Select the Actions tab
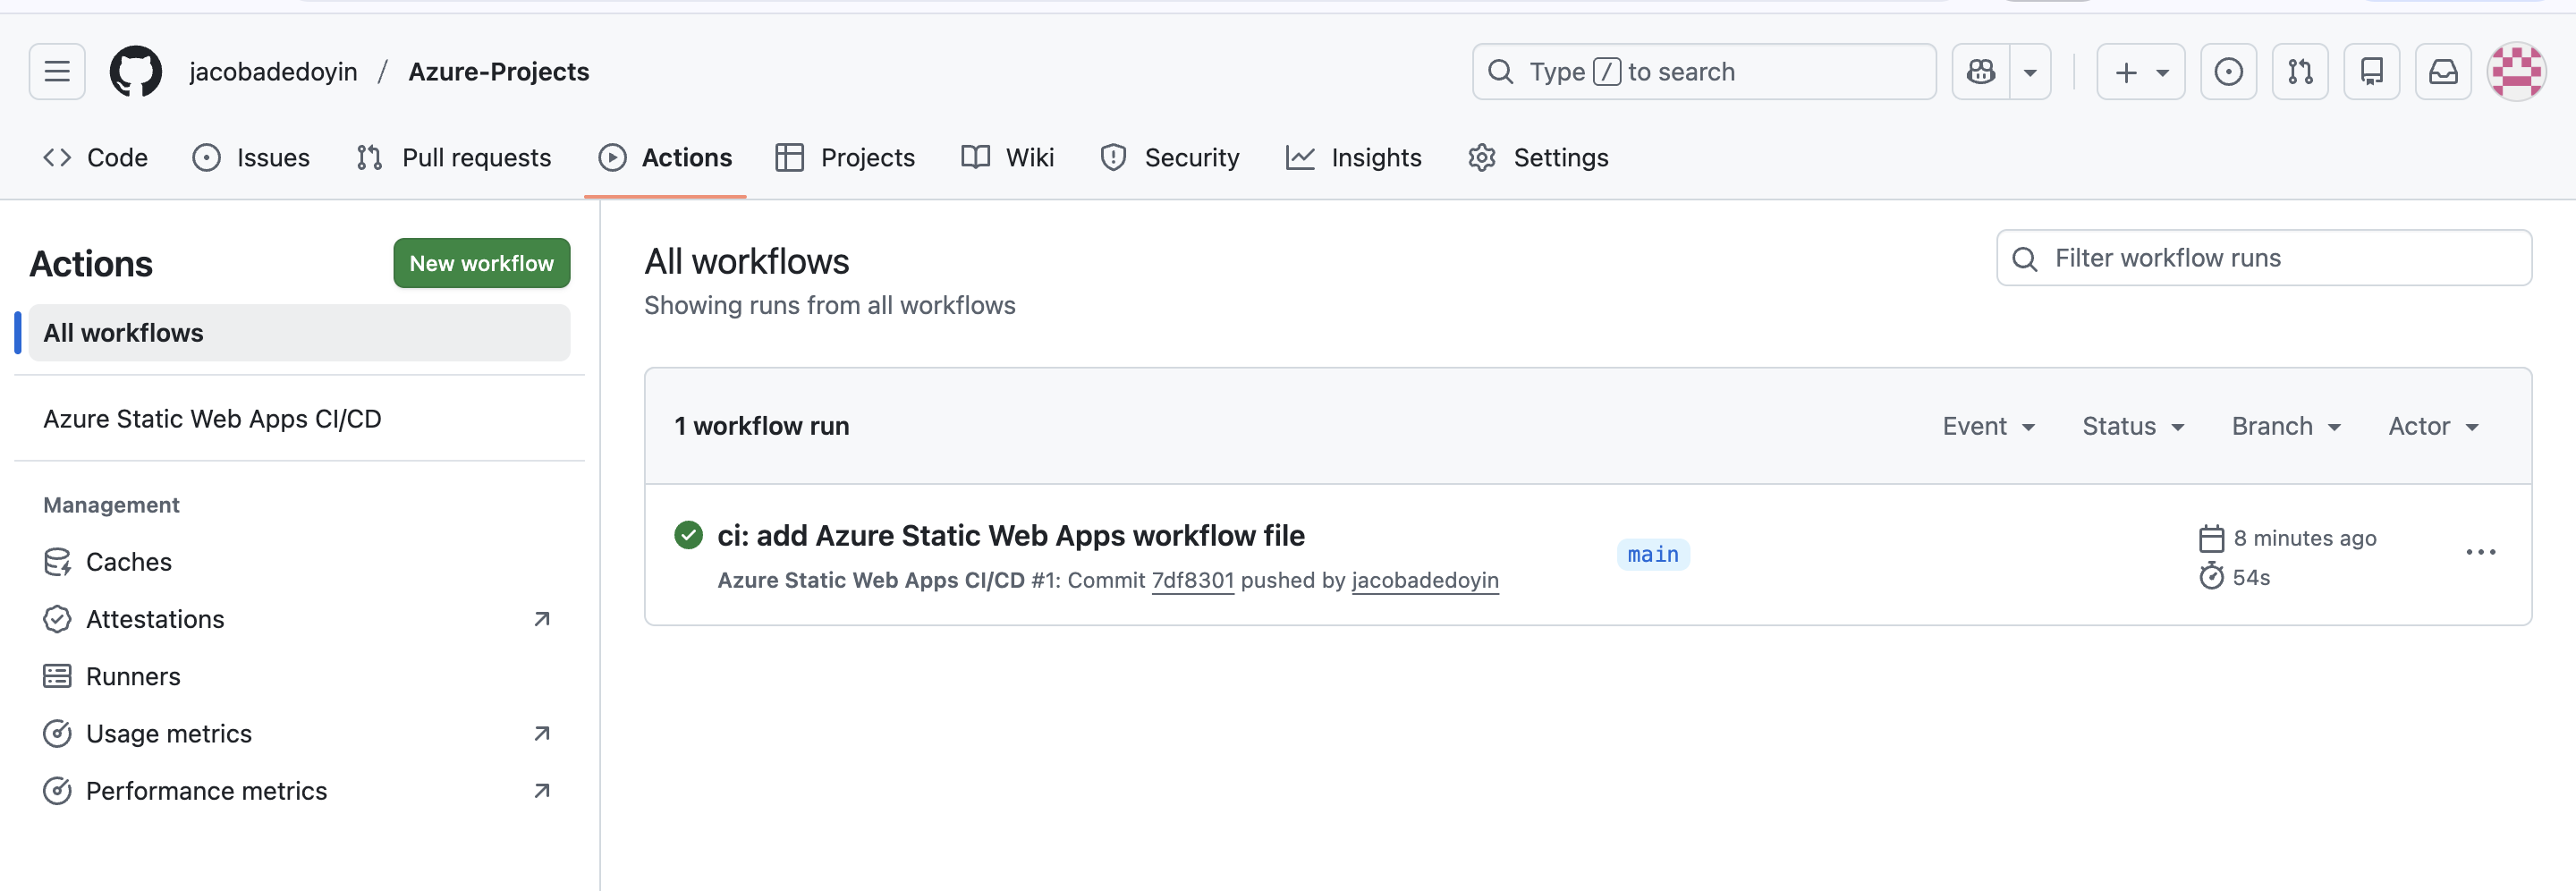2576x891 pixels. point(666,158)
